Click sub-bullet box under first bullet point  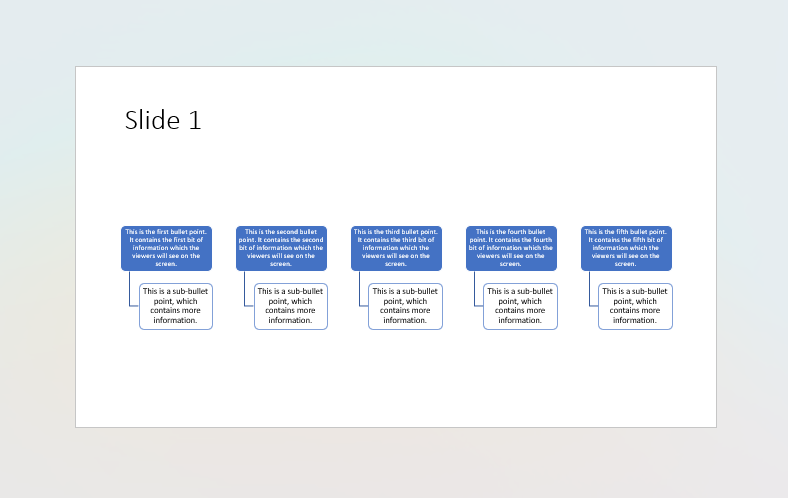(176, 307)
